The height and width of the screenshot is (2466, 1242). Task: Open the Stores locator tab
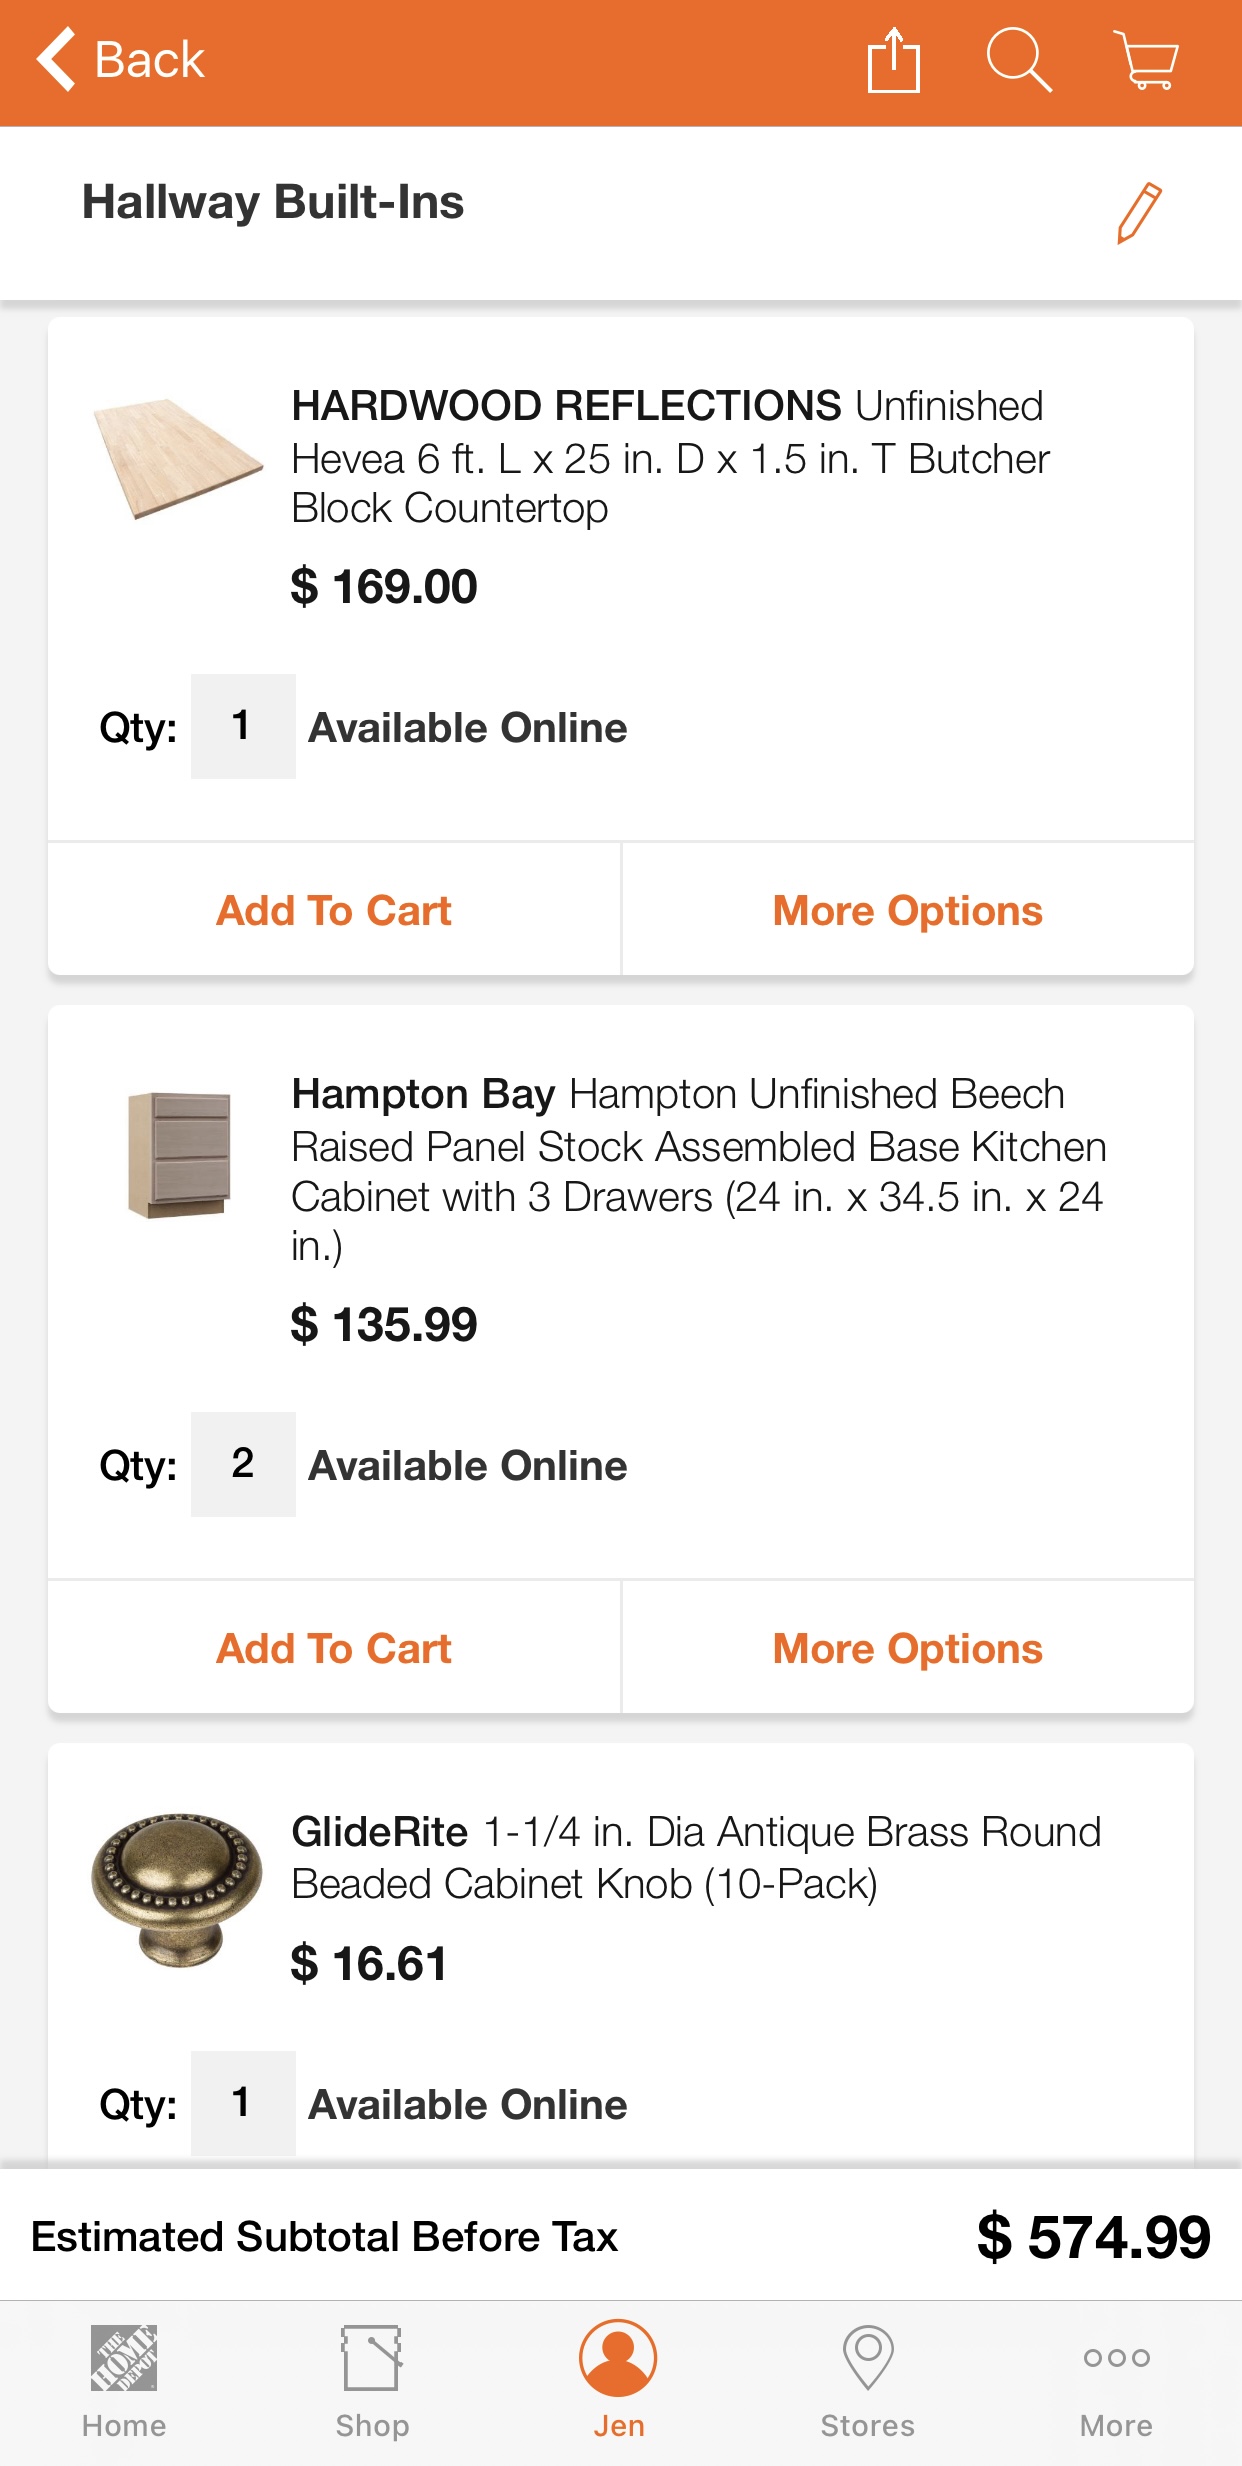click(867, 2381)
